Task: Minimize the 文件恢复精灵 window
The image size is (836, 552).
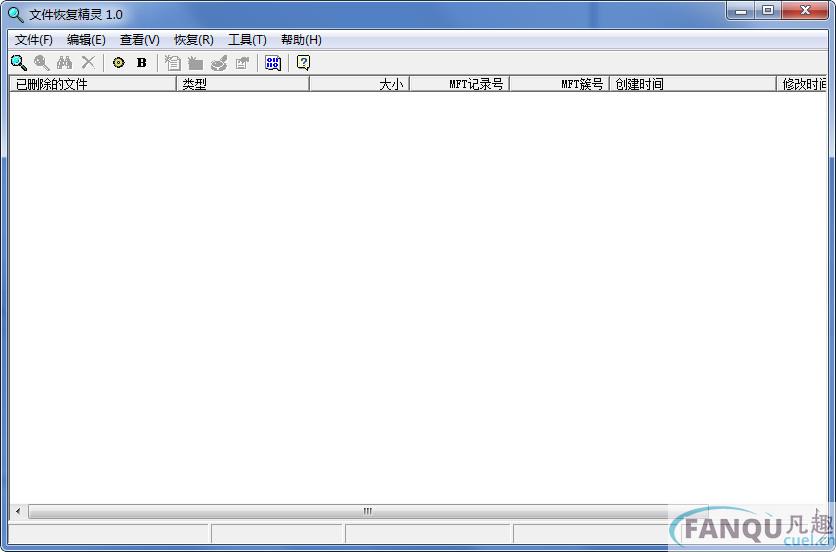Action: tap(741, 11)
